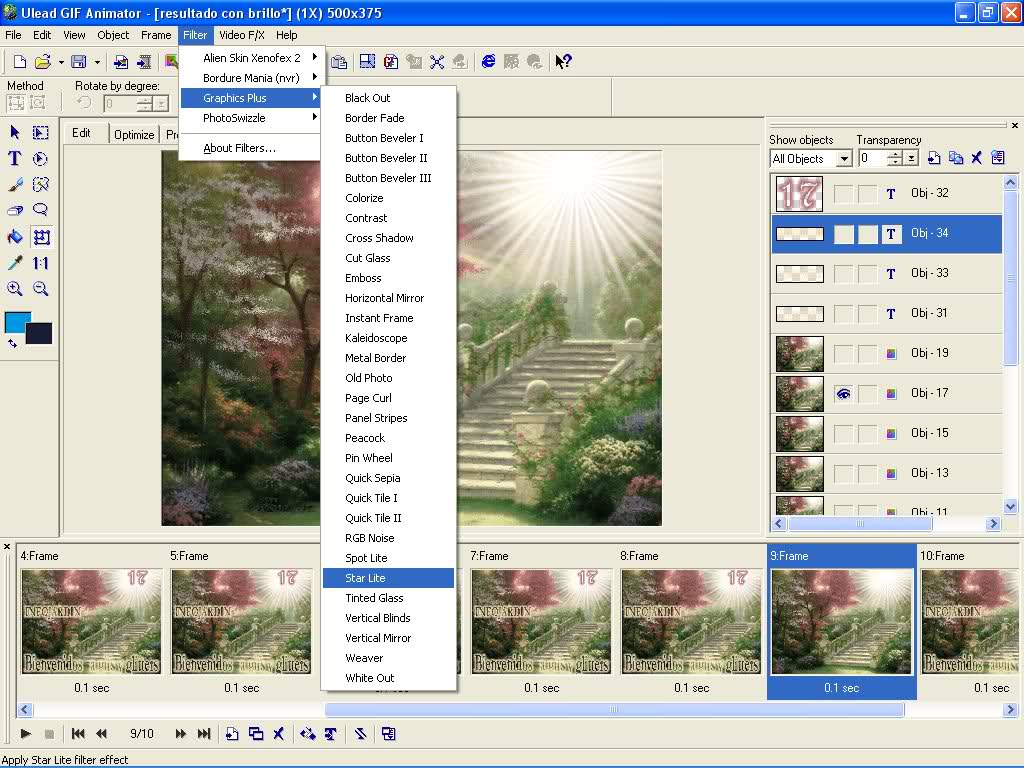Click the delete frame X icon
Image resolution: width=1024 pixels, height=768 pixels.
(279, 734)
